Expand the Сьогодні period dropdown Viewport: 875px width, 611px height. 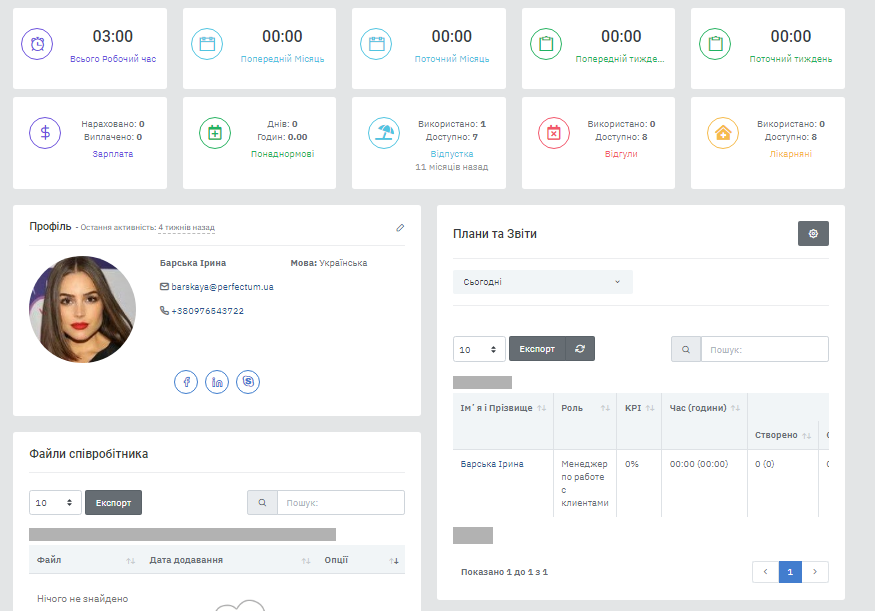542,282
